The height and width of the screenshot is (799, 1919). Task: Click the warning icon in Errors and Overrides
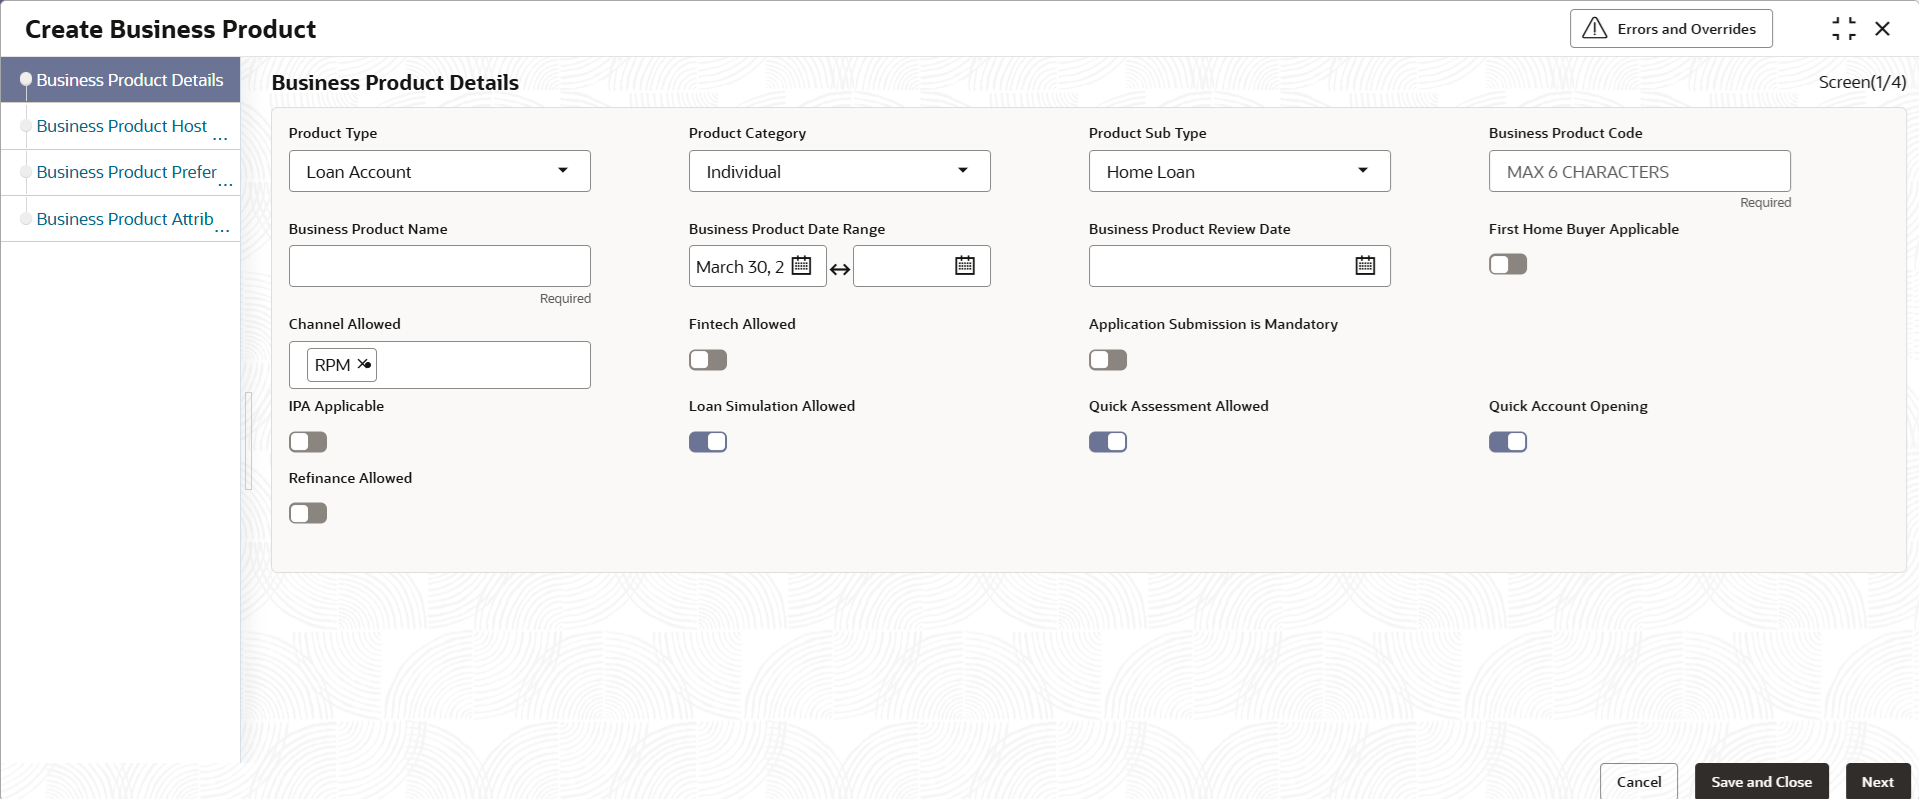pyautogui.click(x=1595, y=28)
